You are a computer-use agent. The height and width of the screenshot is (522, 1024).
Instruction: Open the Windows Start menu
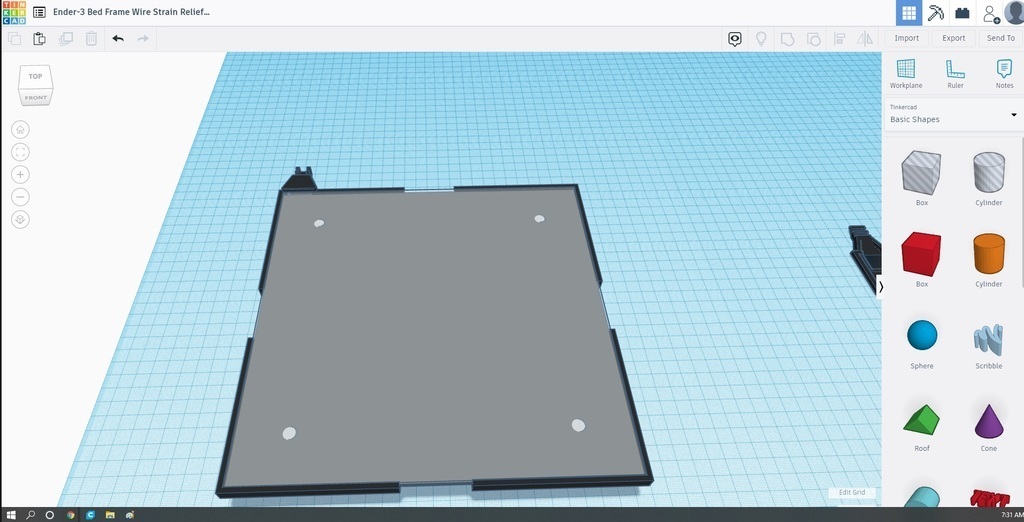click(x=11, y=515)
